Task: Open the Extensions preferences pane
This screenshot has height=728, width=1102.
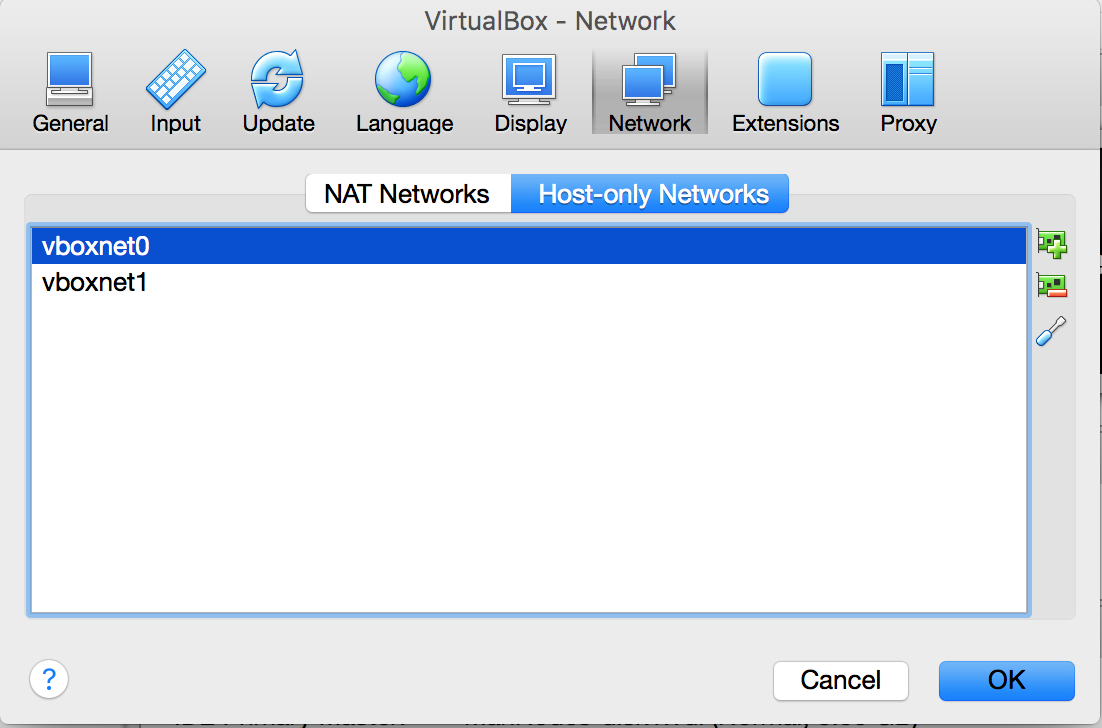Action: tap(785, 92)
